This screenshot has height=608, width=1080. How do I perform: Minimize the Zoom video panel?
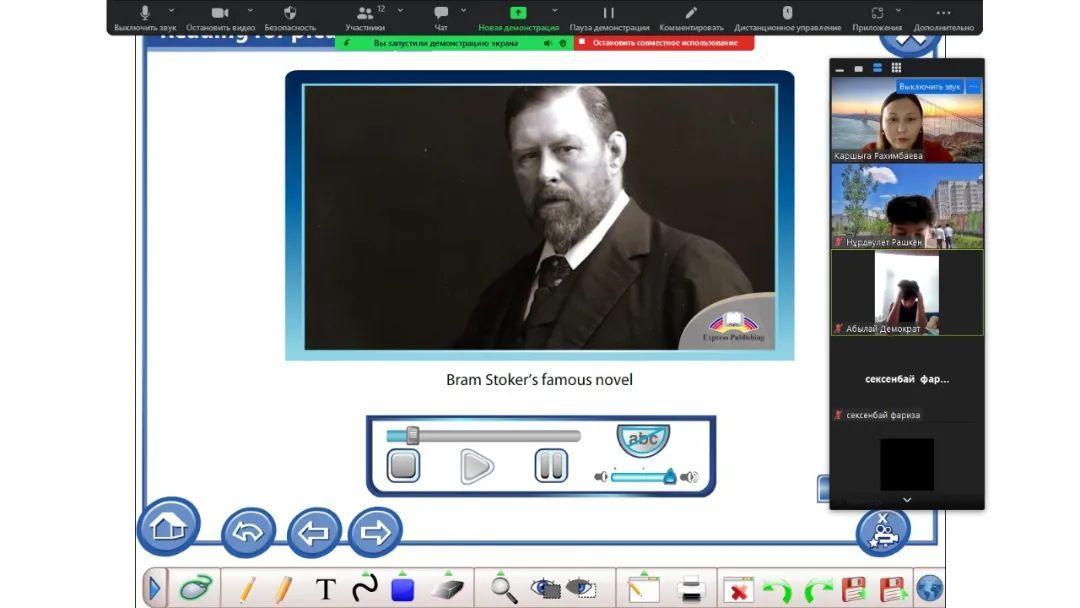click(840, 68)
